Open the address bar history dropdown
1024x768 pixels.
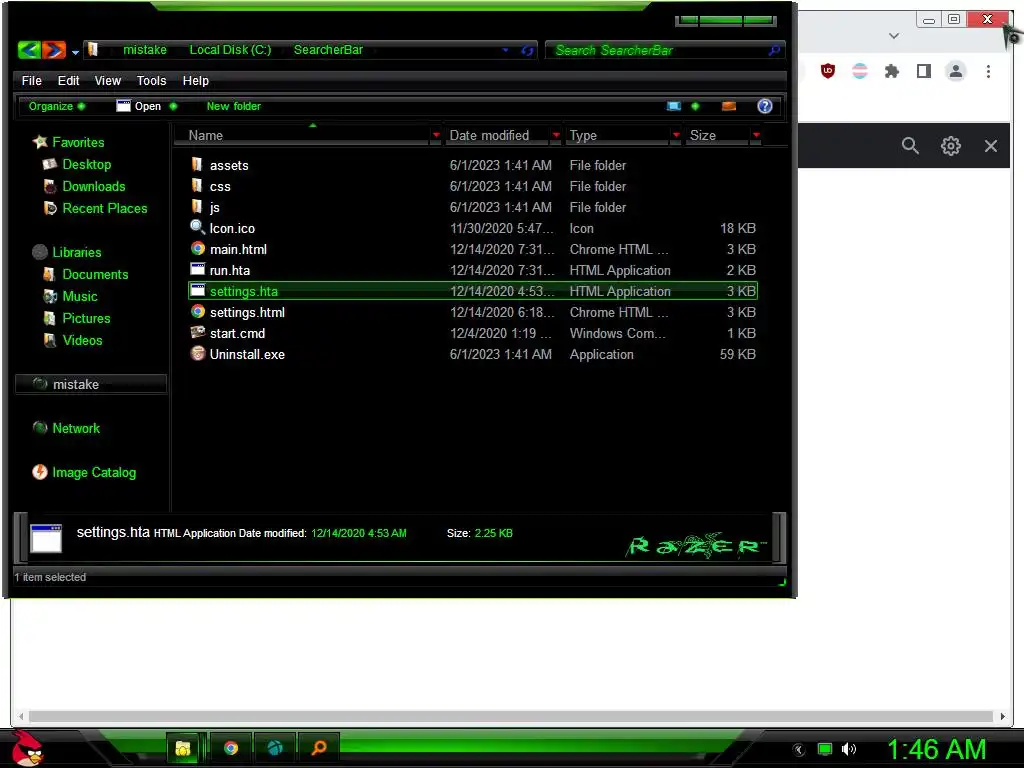(x=505, y=50)
